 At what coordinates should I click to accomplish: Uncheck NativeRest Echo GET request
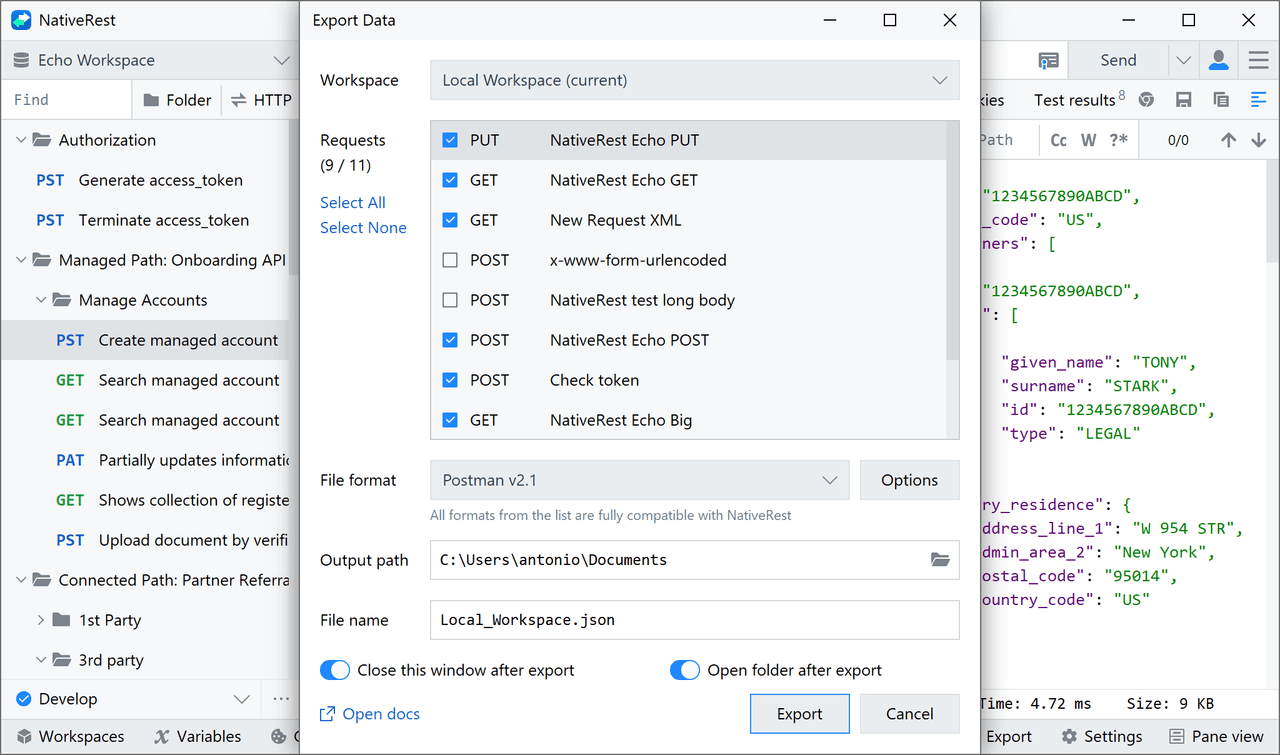pos(450,180)
